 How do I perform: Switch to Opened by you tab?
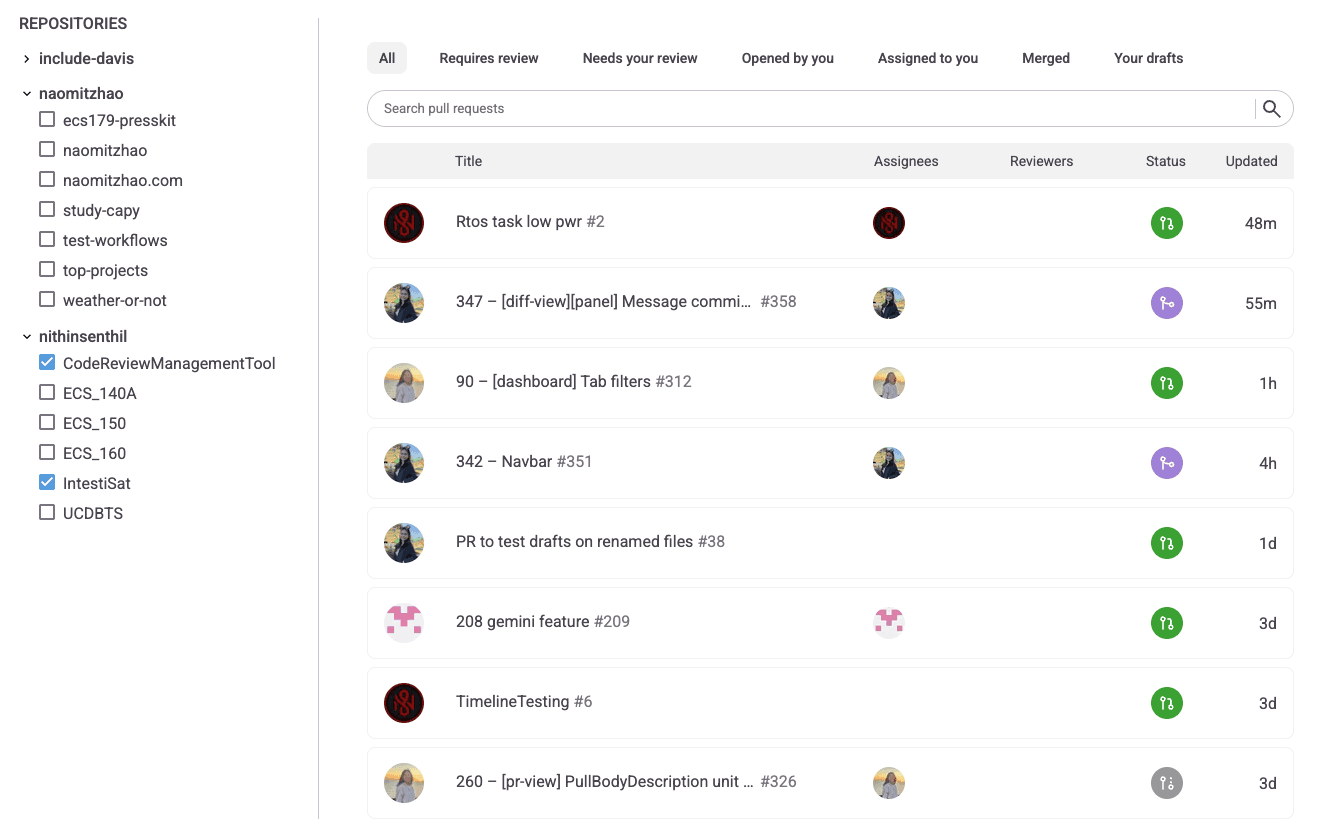pyautogui.click(x=788, y=58)
